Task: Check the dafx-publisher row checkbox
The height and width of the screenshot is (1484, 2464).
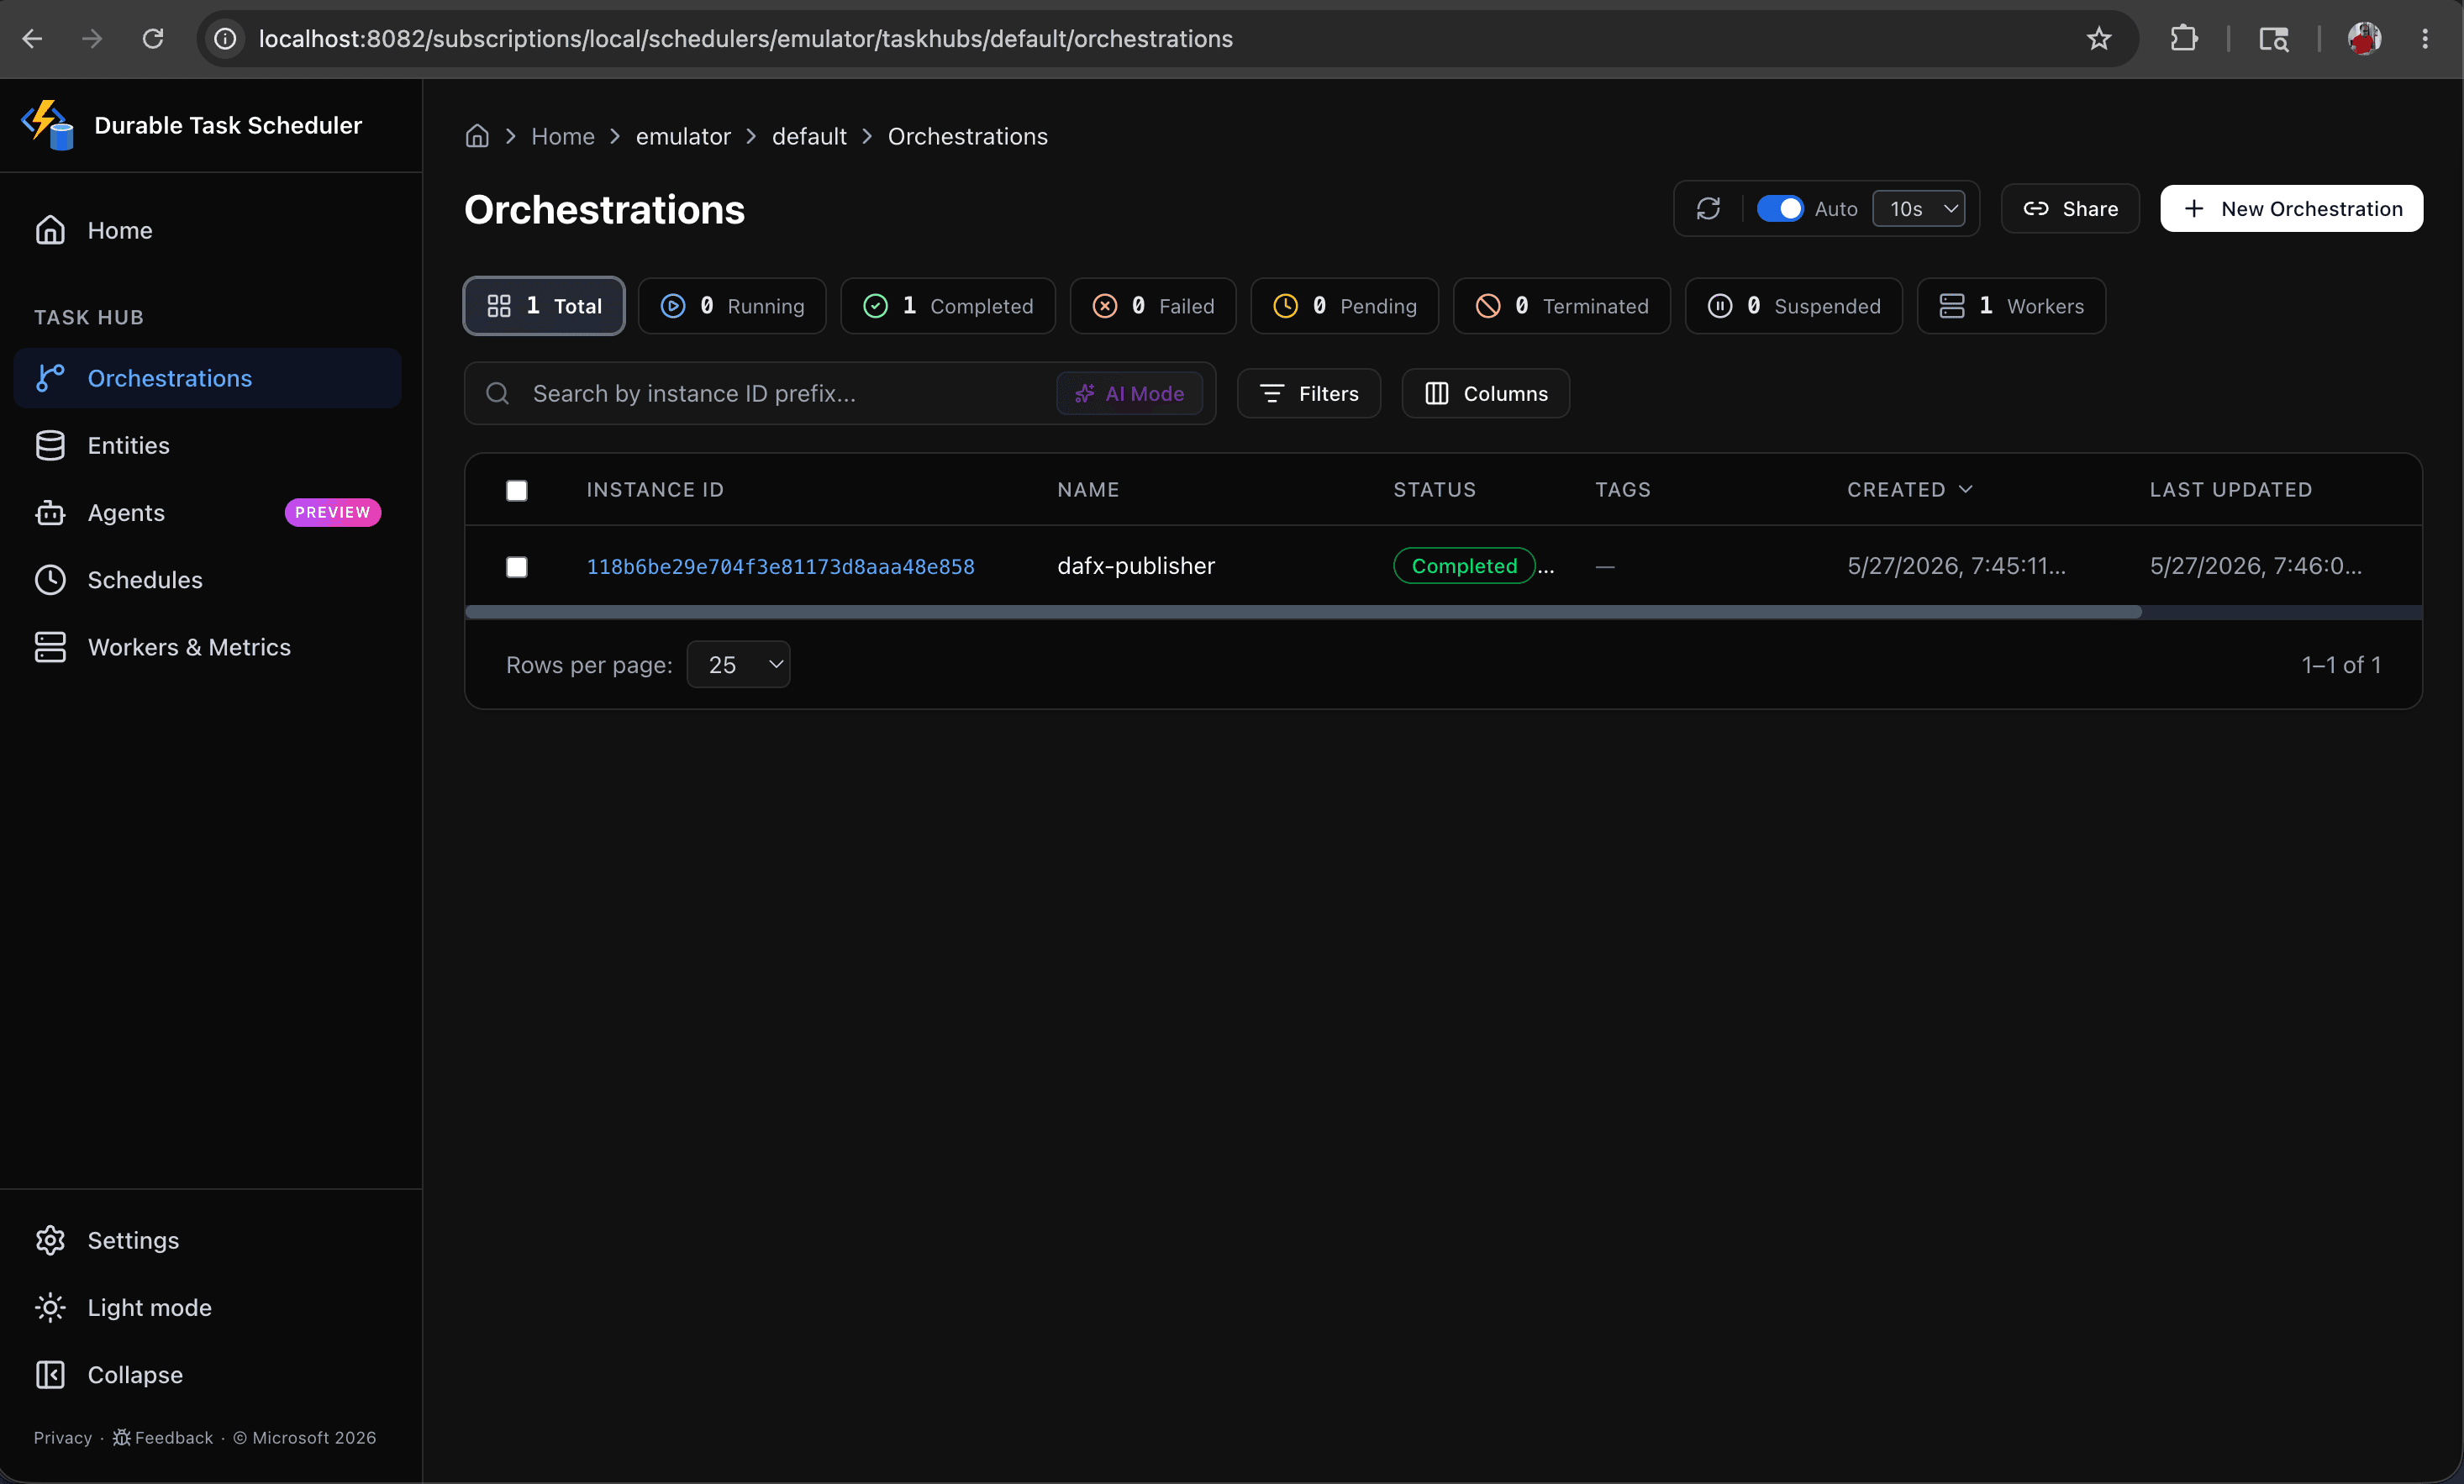Action: tap(517, 567)
